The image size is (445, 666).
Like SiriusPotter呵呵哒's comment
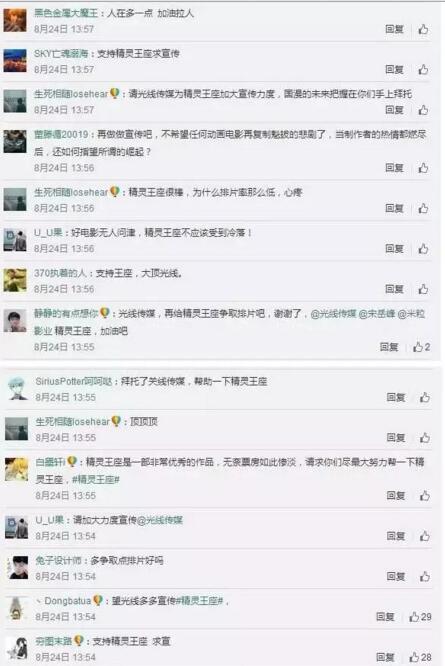(x=425, y=397)
